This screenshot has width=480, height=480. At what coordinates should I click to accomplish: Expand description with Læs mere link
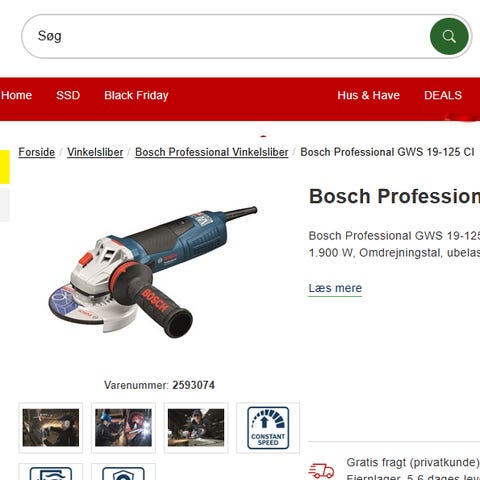tap(335, 288)
